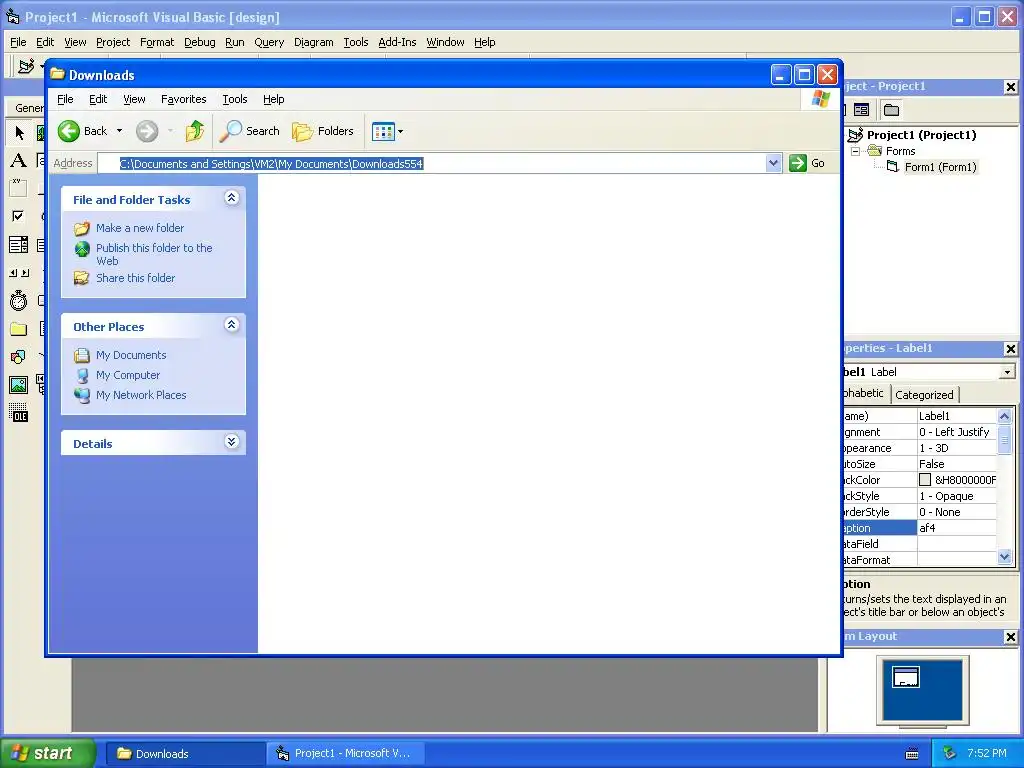Switch to Downloads taskbar button
This screenshot has height=768, width=1024.
pos(185,754)
